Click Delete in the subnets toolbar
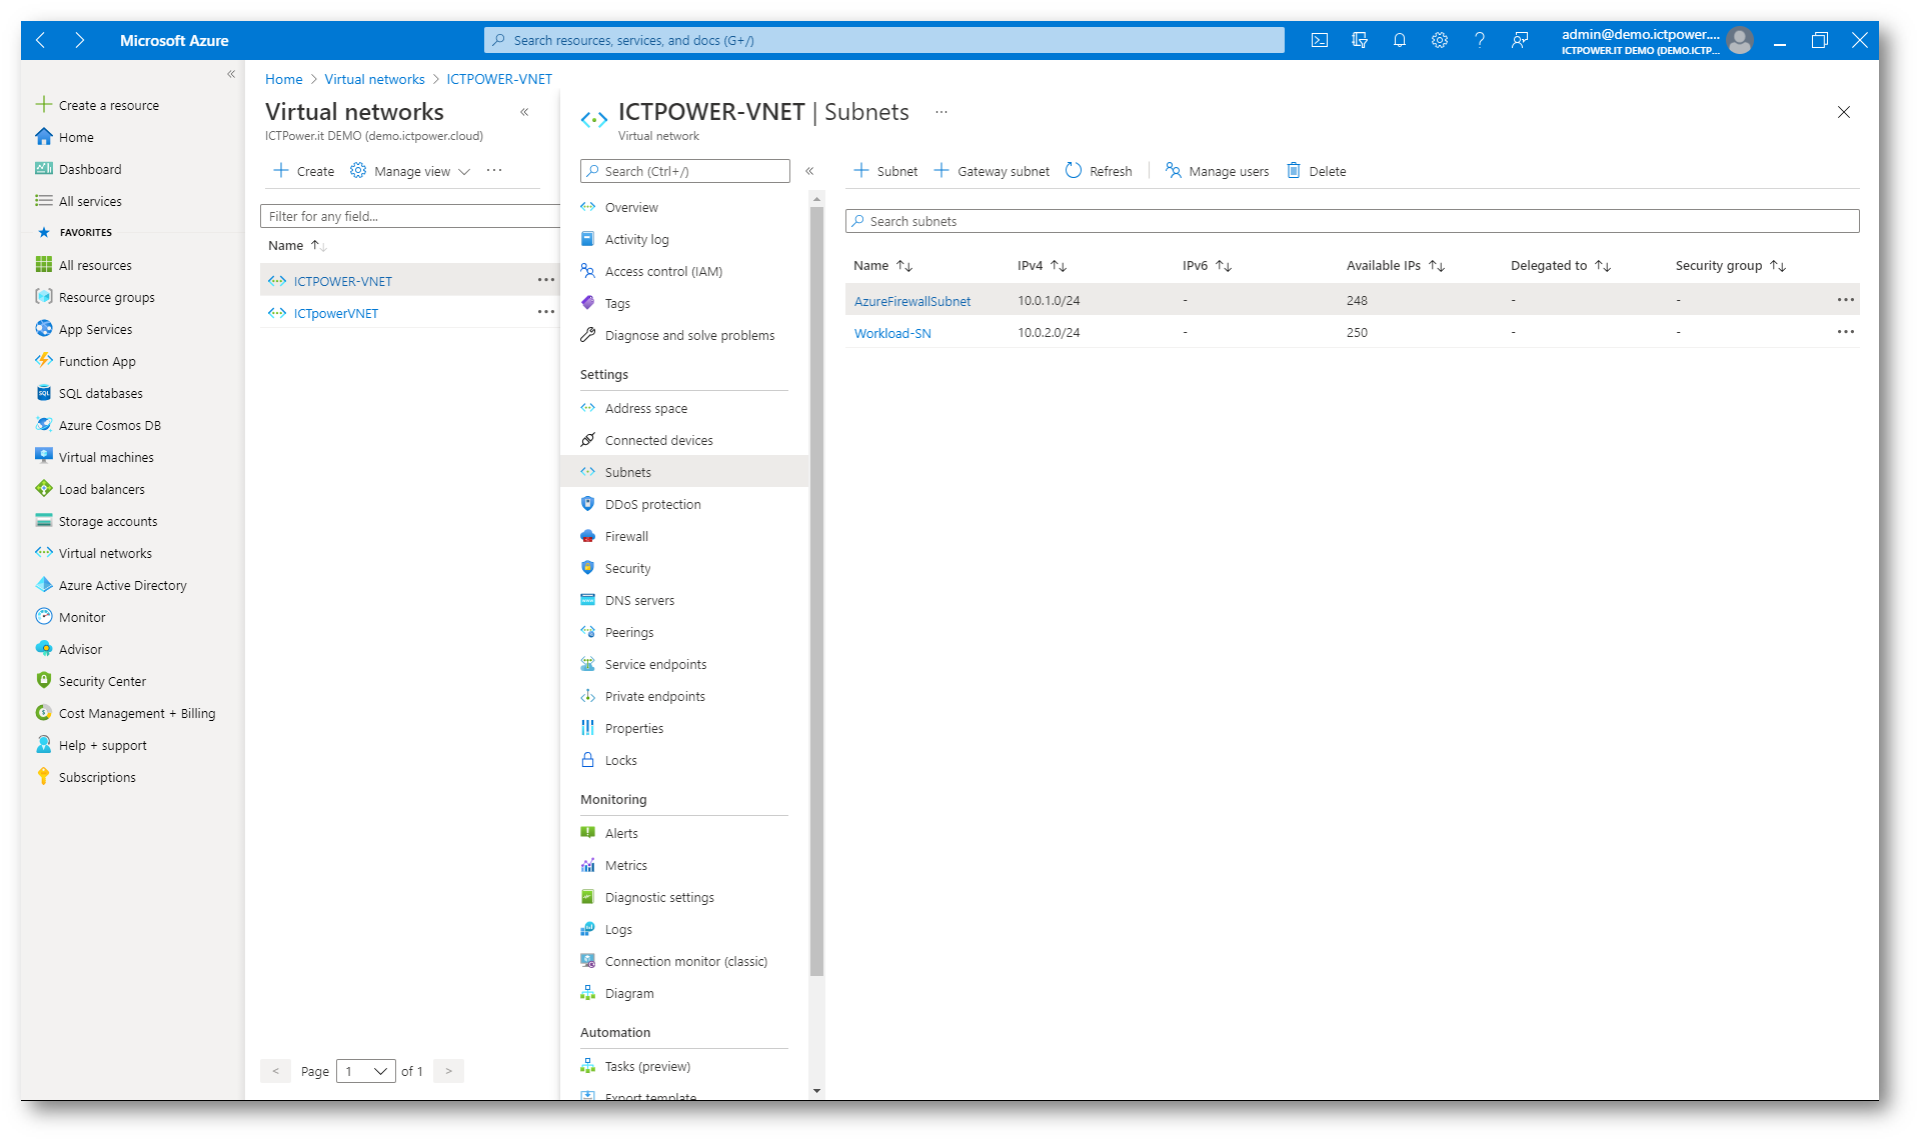1921x1143 pixels. [1316, 171]
